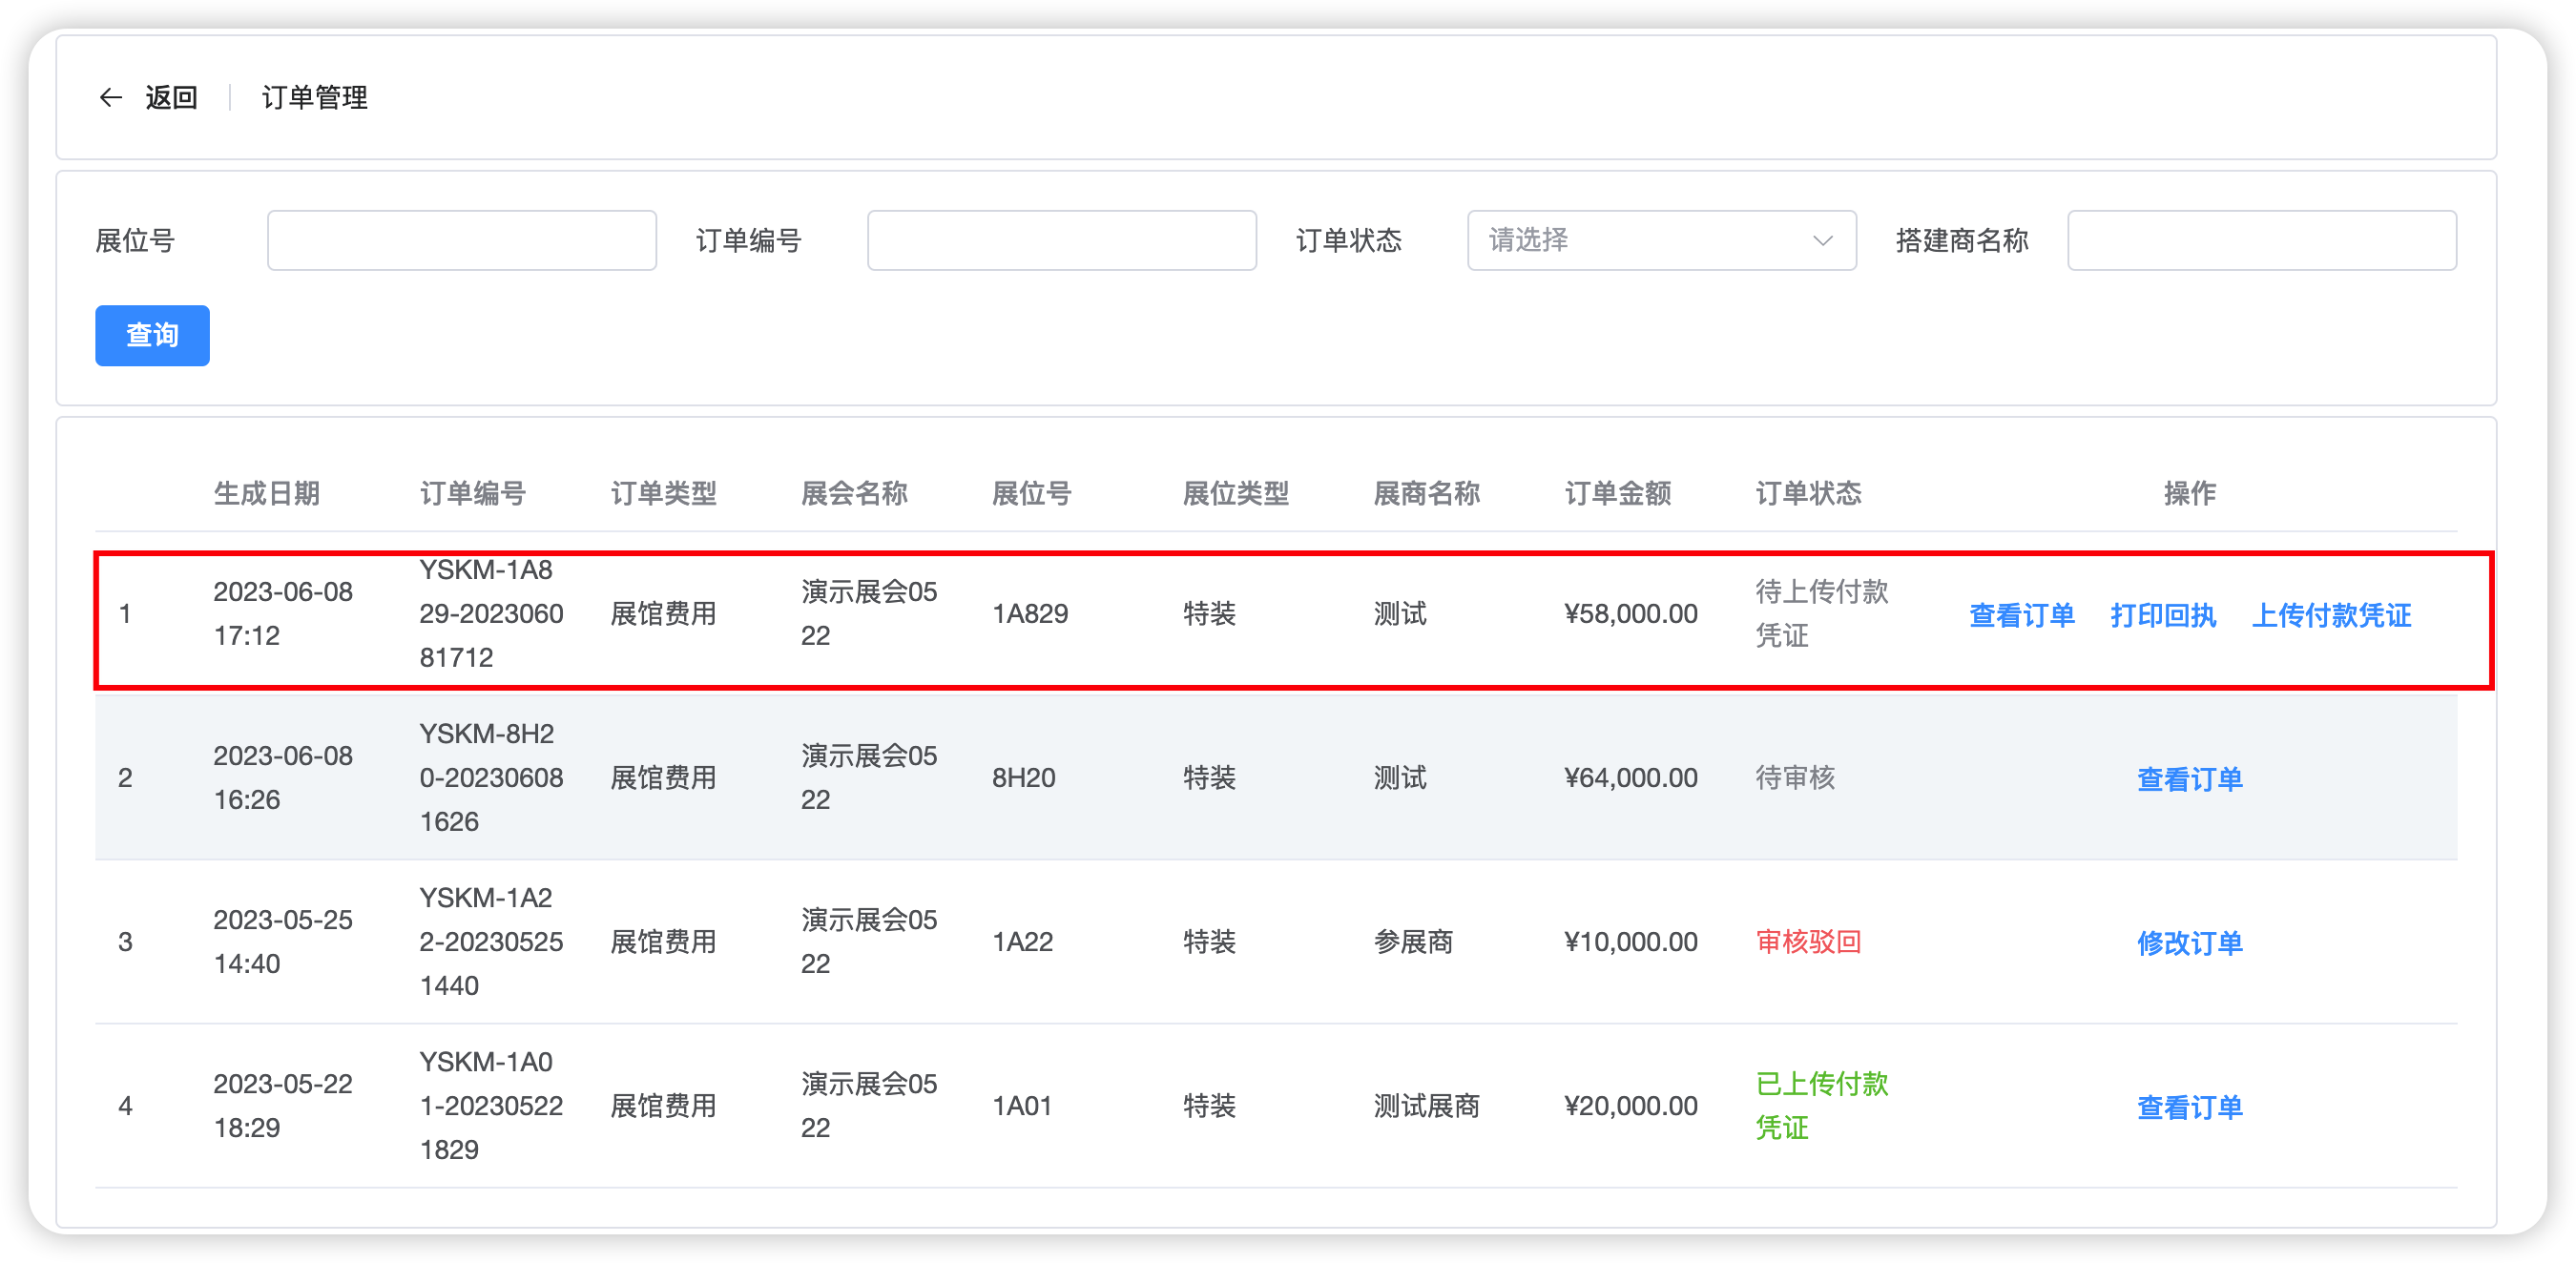This screenshot has height=1263, width=2576.
Task: Click the 订单管理 page title
Action: (x=314, y=97)
